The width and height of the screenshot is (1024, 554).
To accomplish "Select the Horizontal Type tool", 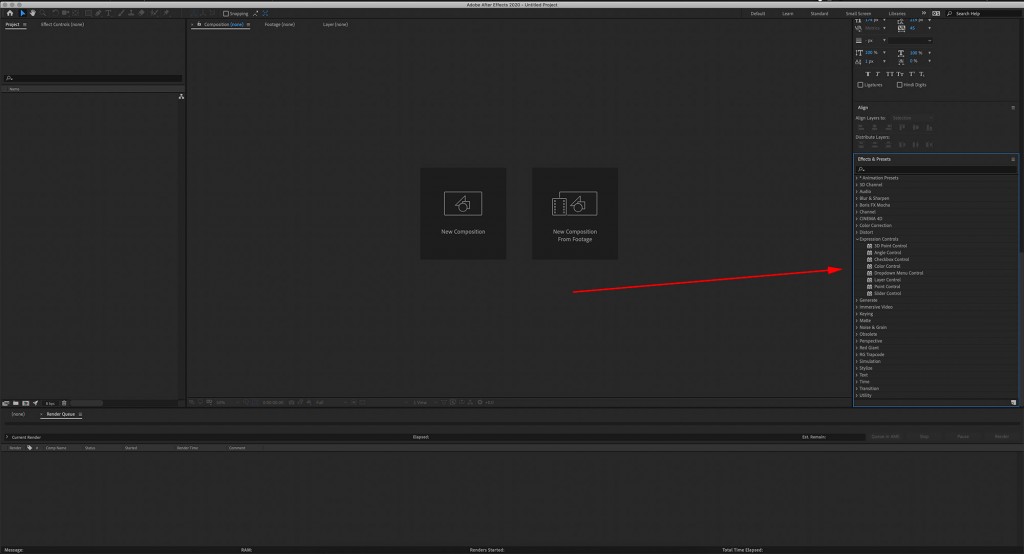I will tap(108, 13).
